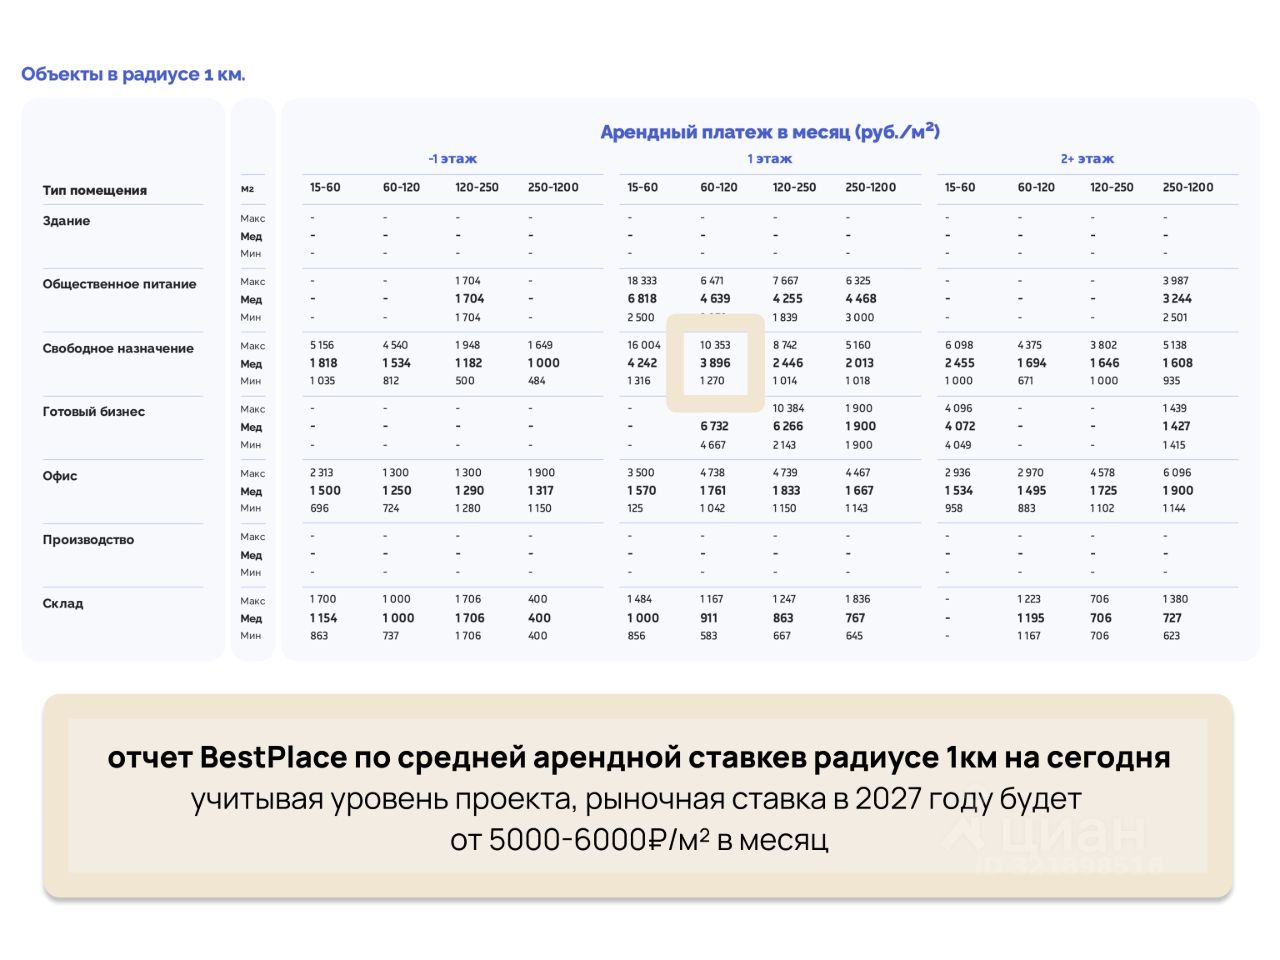Select the 15-60 header under "-1 этаж"
1280x960 pixels.
click(325, 187)
